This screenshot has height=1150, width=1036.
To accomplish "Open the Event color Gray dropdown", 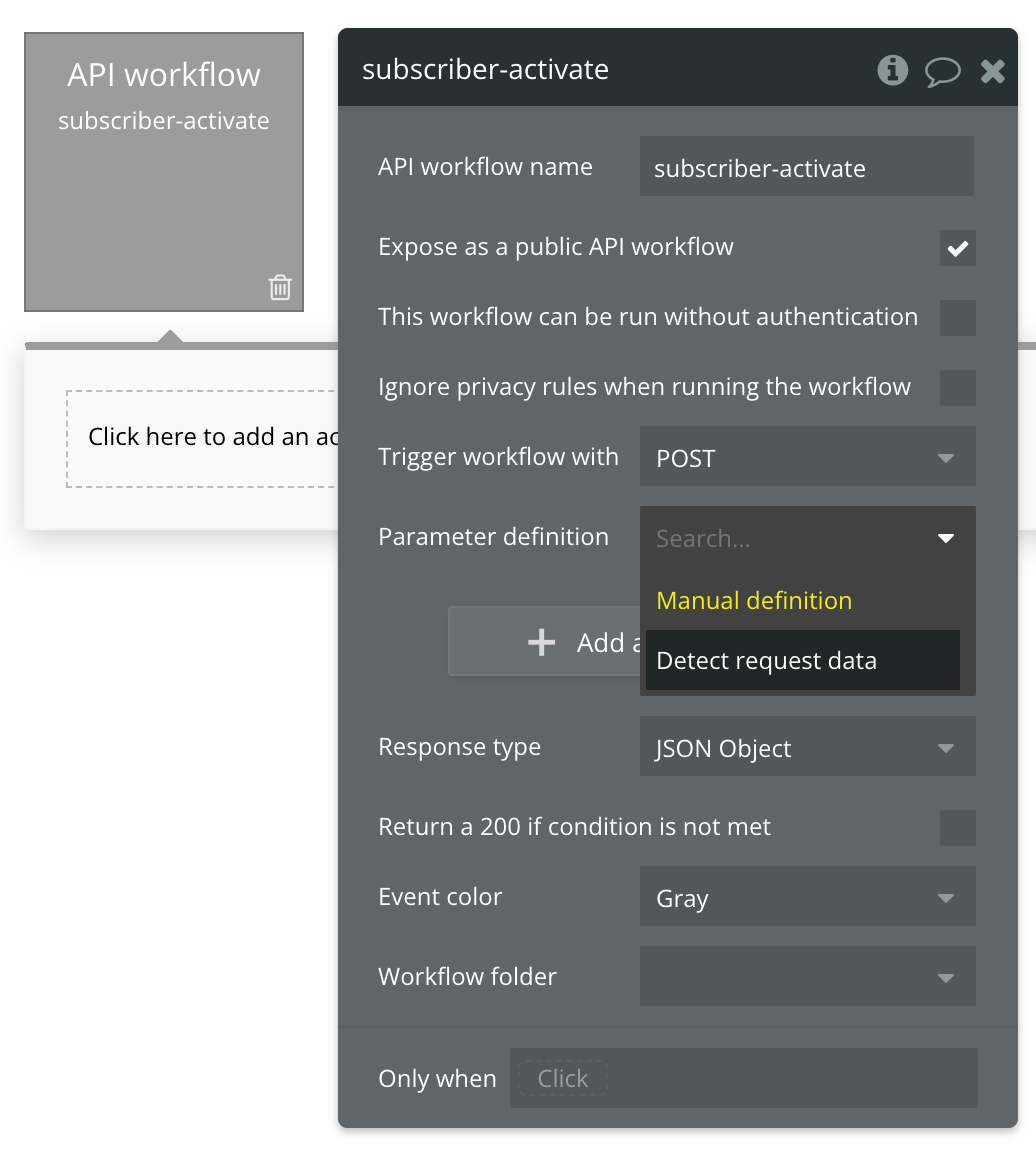I will 807,898.
